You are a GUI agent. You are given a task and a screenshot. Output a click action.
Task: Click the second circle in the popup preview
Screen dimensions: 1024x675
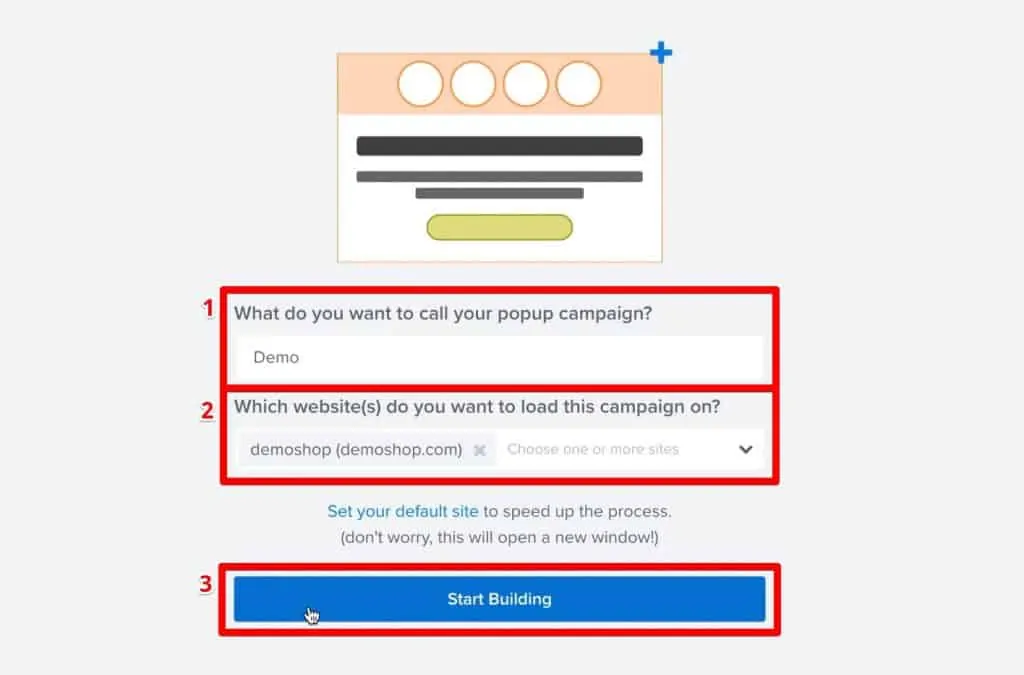point(474,83)
